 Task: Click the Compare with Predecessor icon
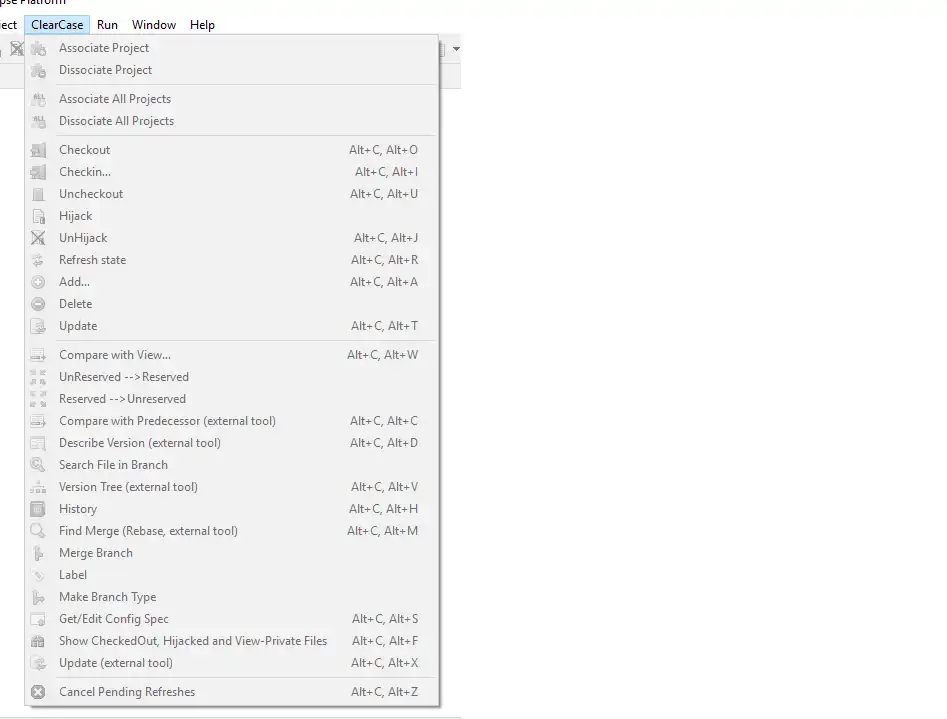click(38, 421)
